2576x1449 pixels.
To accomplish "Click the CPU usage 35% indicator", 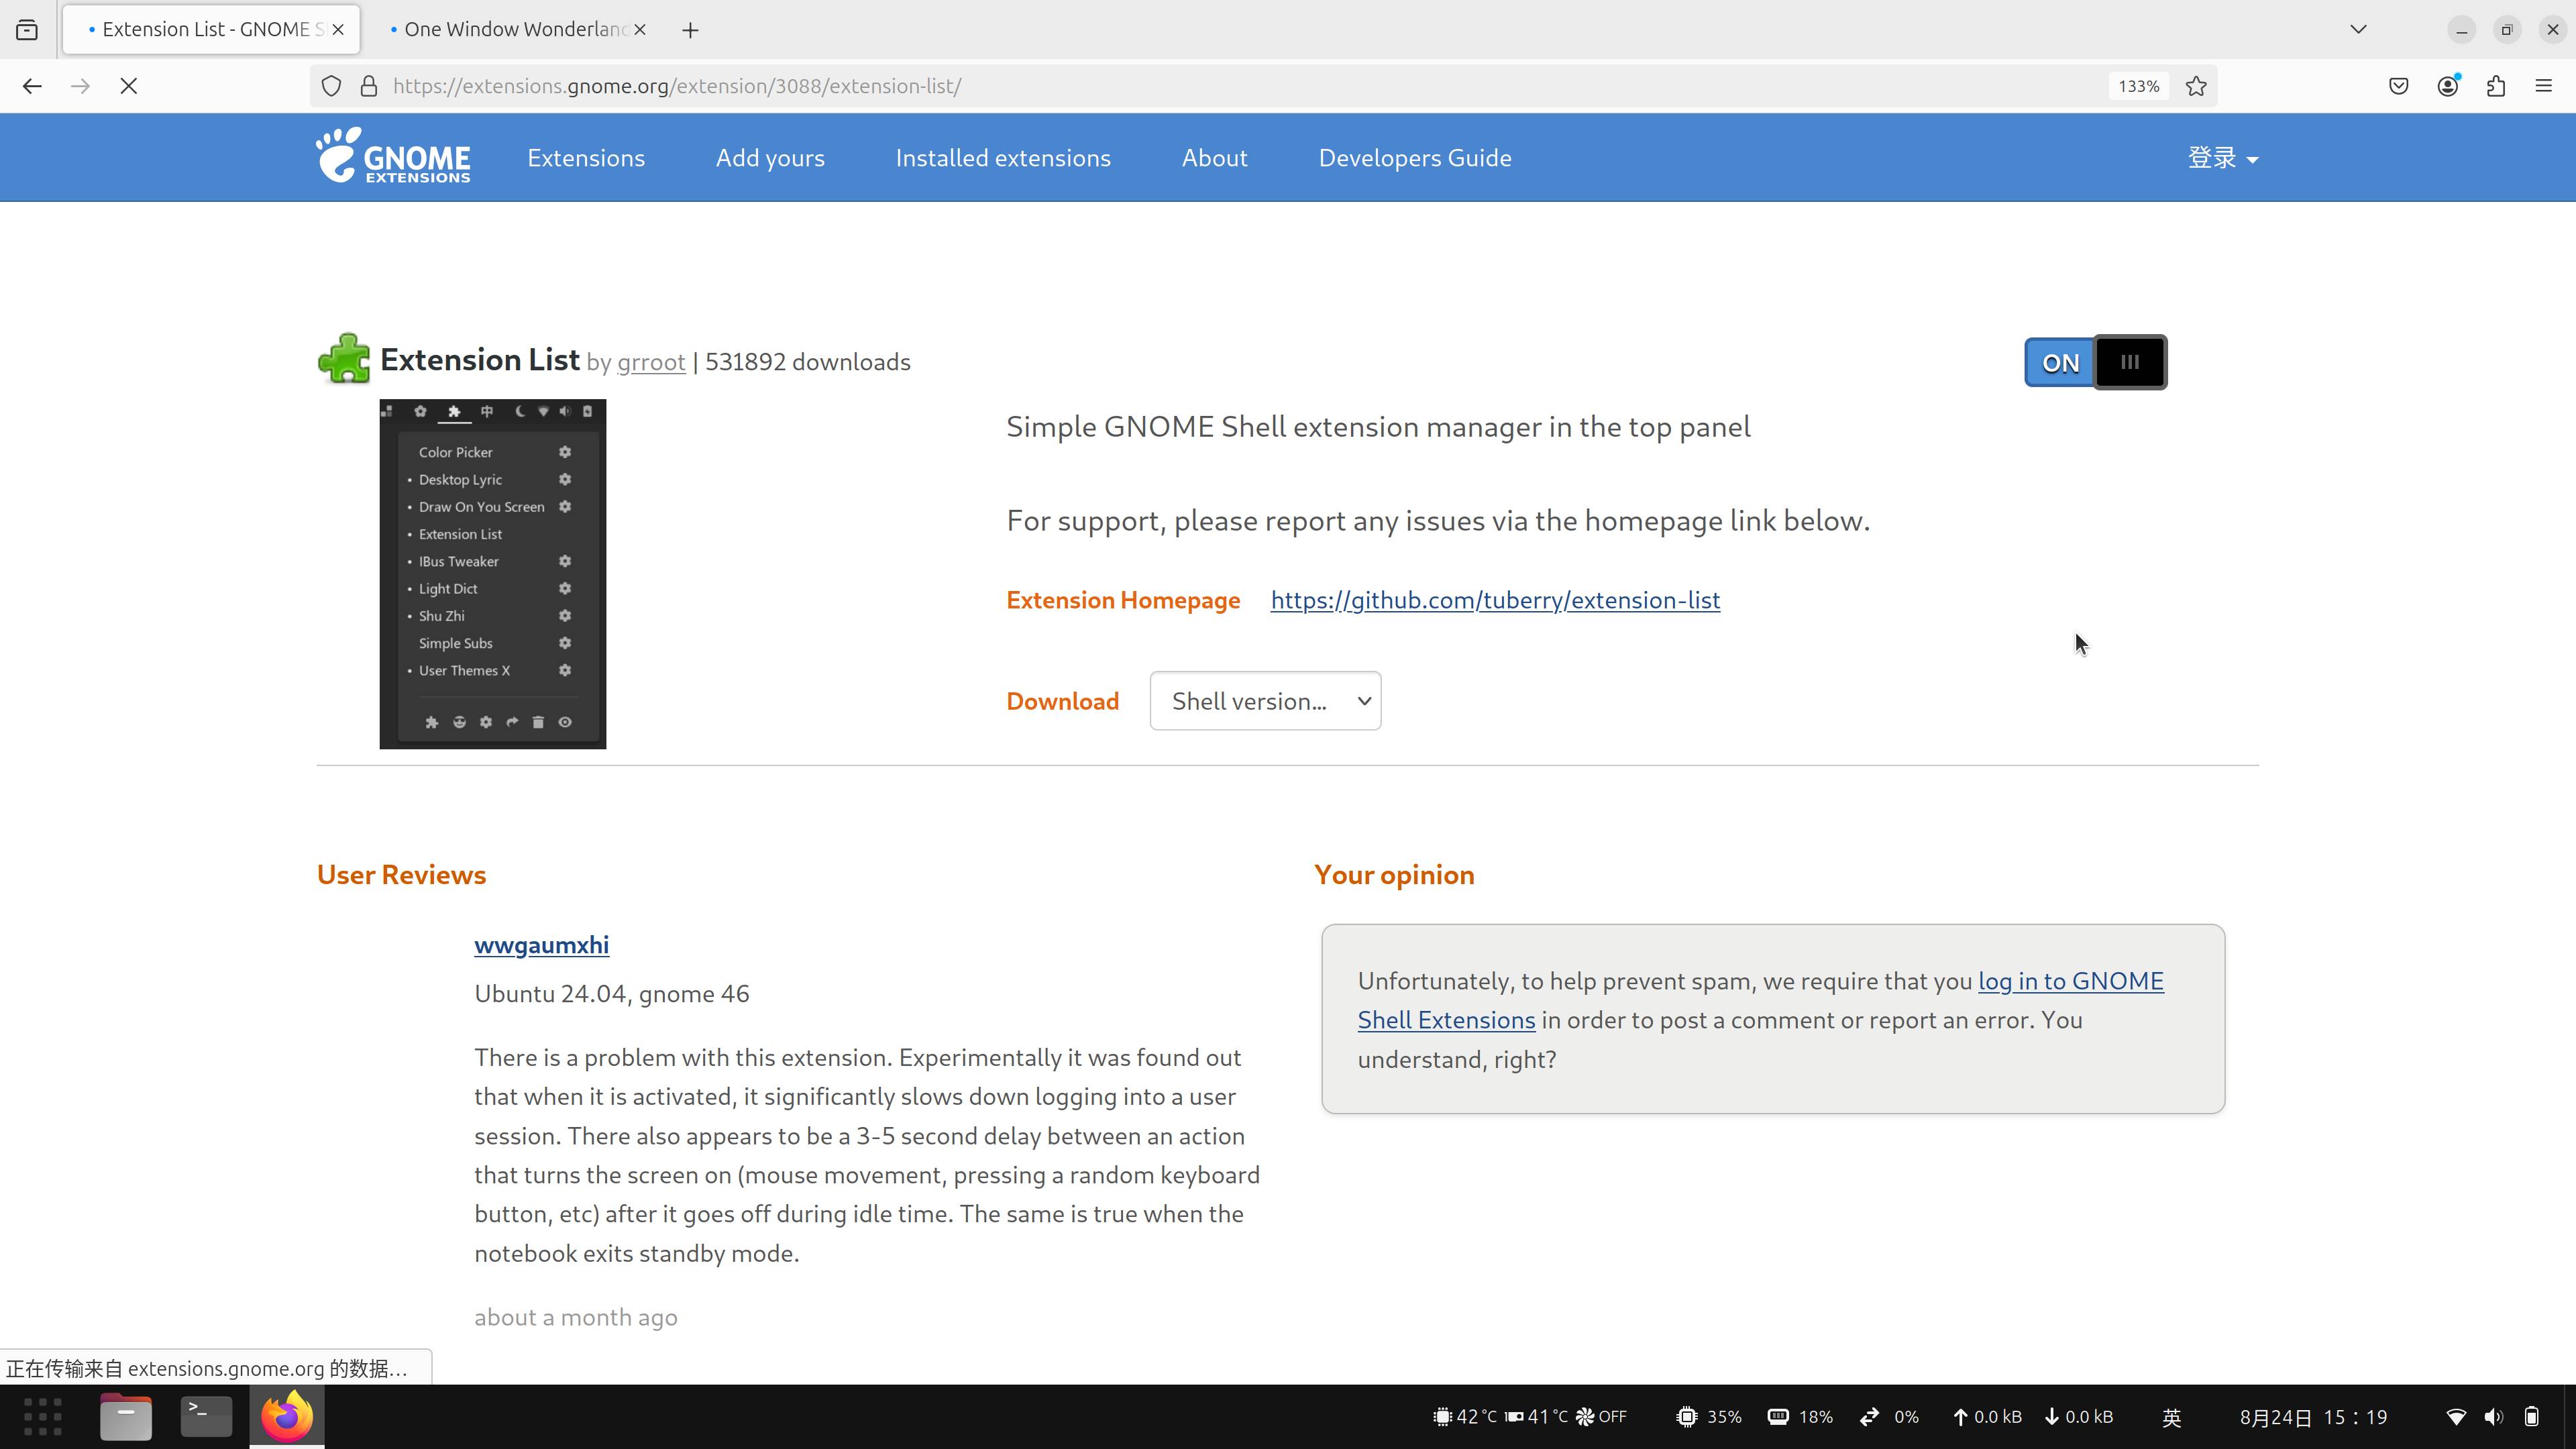I will (x=1710, y=1417).
